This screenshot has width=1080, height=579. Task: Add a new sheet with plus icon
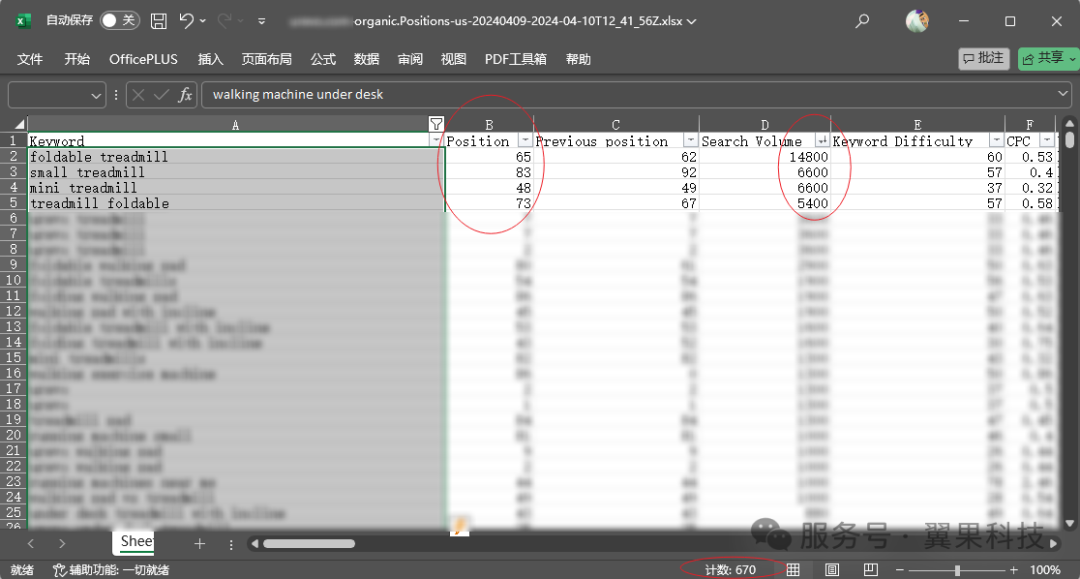tap(199, 543)
